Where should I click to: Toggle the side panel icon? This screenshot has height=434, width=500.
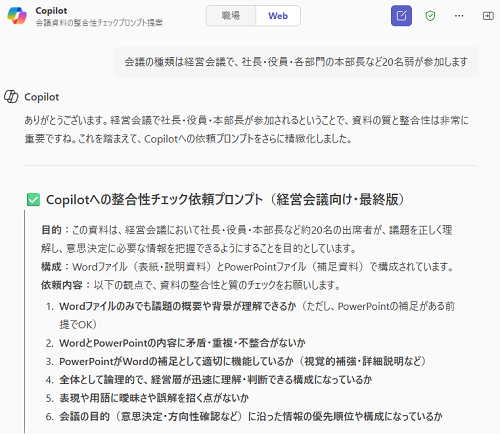[488, 16]
